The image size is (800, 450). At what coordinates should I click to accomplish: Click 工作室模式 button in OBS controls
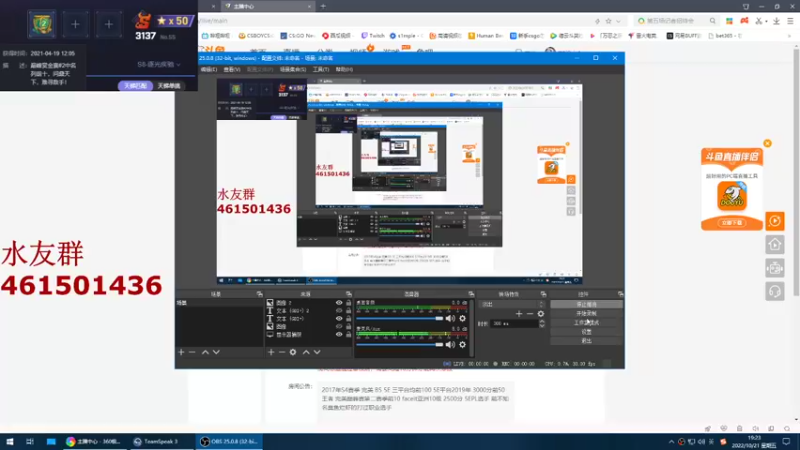pos(586,322)
